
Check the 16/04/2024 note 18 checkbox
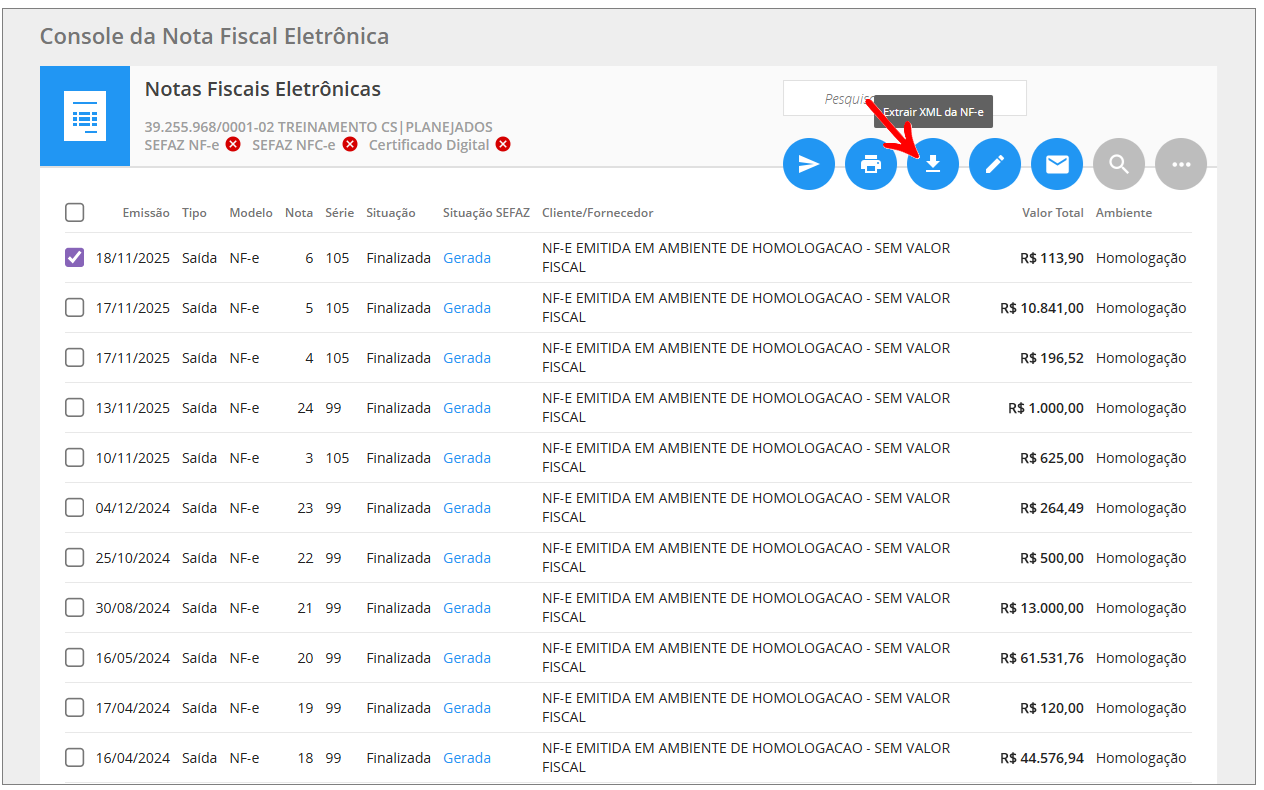pos(75,758)
